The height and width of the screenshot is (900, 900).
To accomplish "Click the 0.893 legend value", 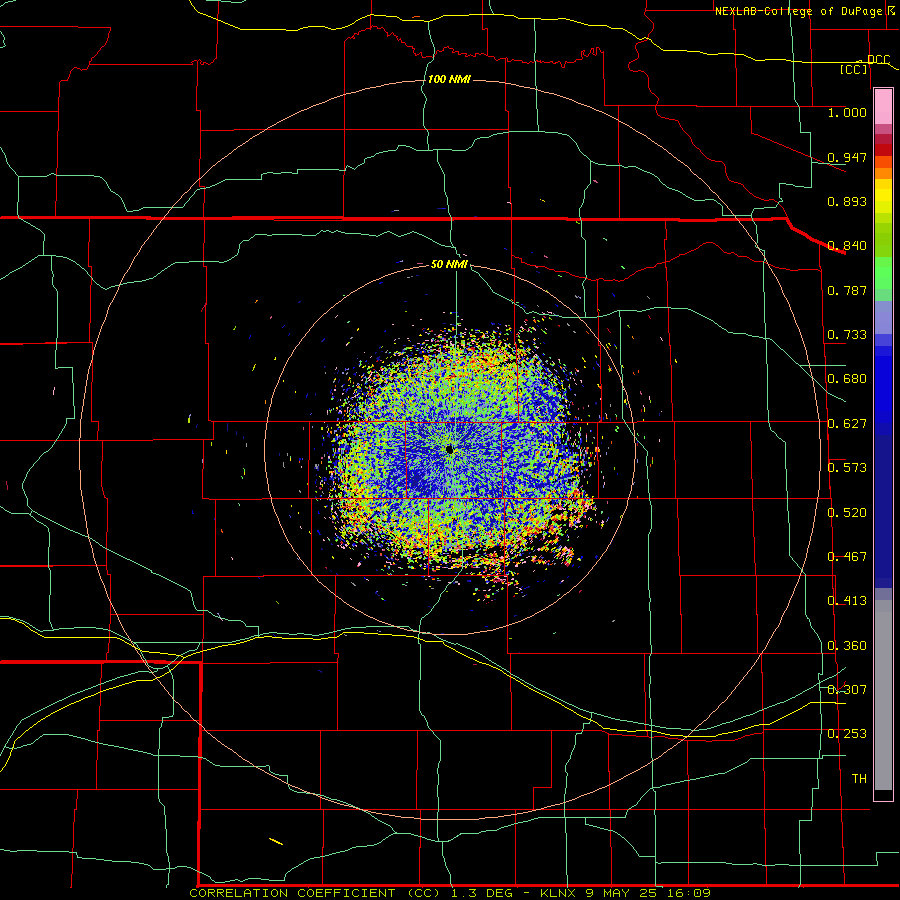I will point(847,201).
